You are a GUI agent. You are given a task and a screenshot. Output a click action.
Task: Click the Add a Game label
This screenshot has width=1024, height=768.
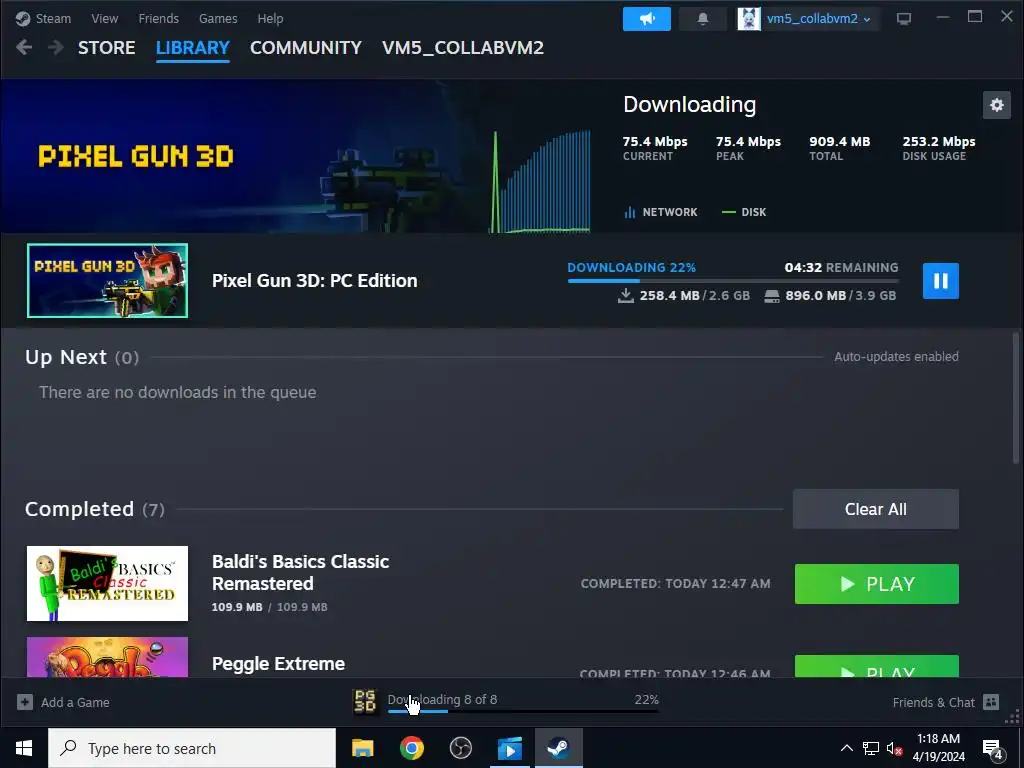click(x=75, y=703)
